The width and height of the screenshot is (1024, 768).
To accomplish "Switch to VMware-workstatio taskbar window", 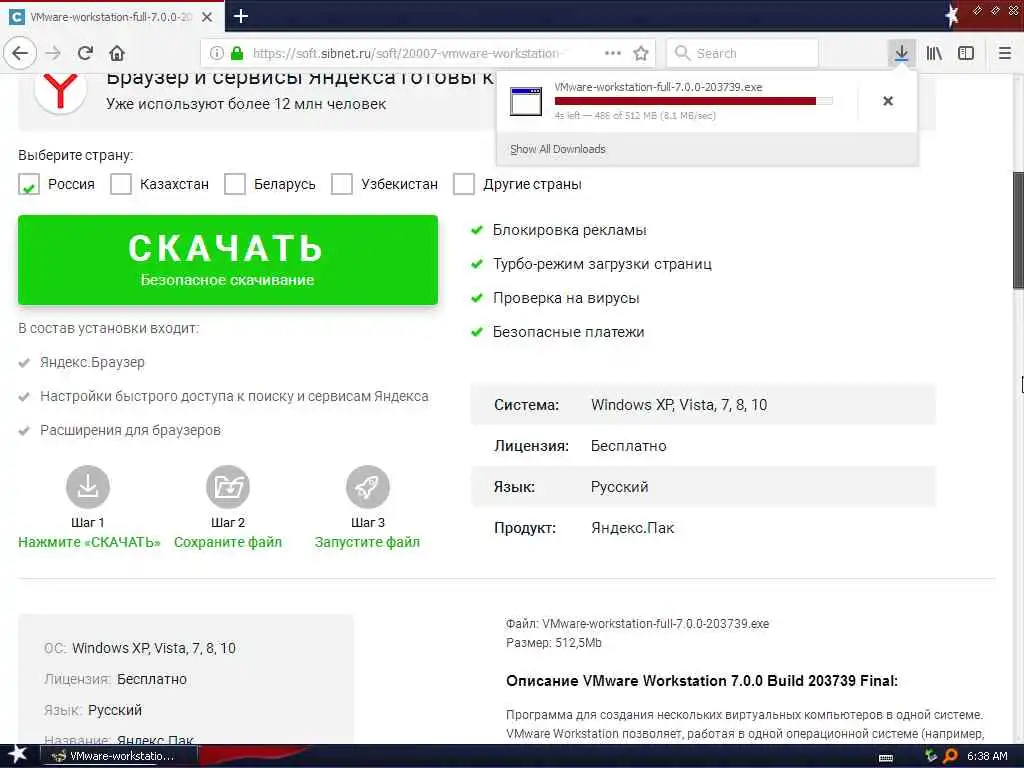I will (118, 756).
